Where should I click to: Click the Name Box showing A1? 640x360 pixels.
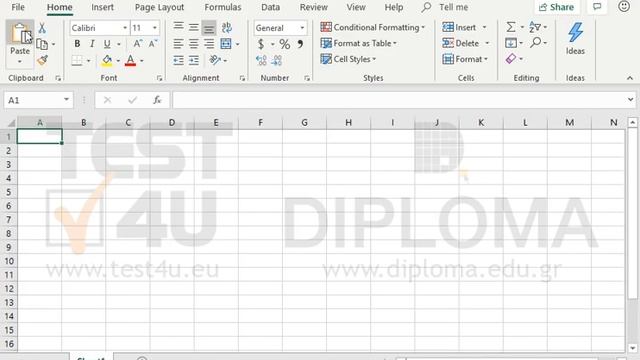(x=38, y=100)
